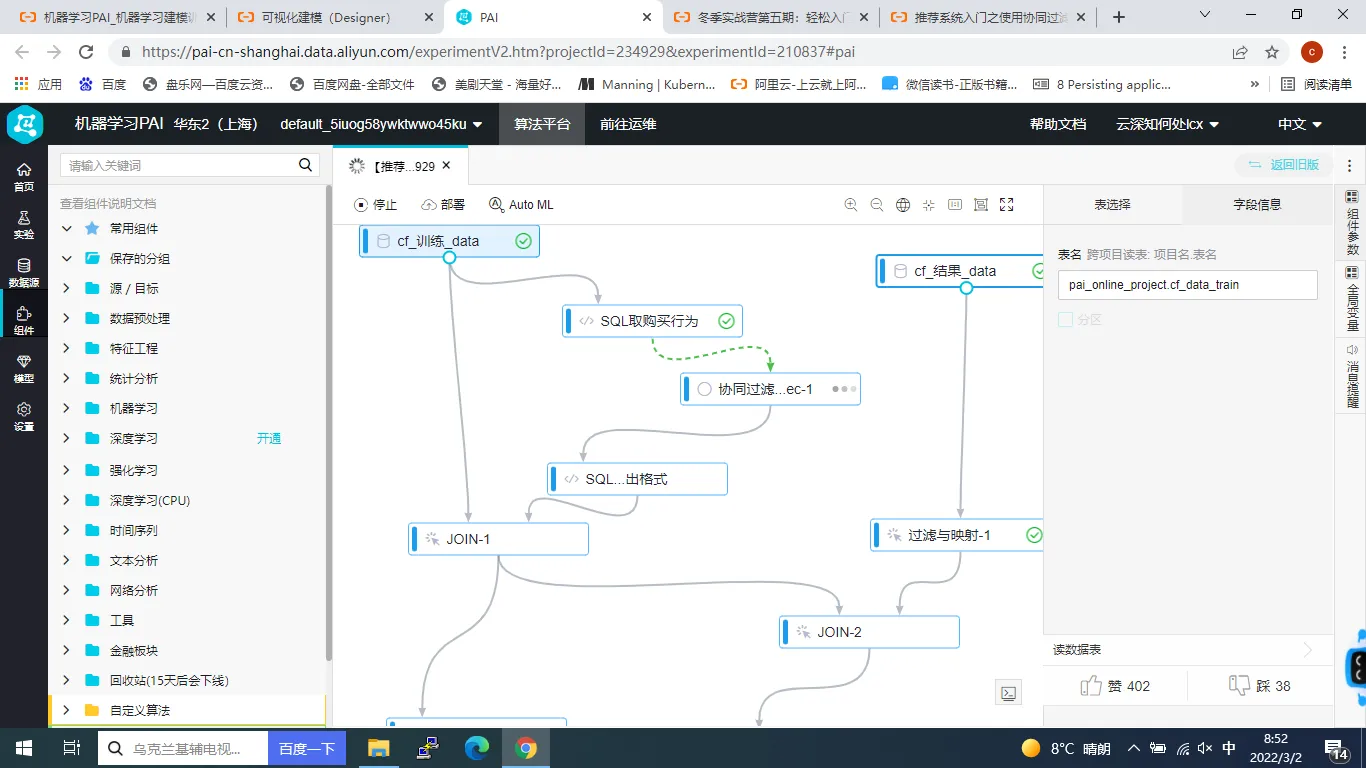Image resolution: width=1366 pixels, height=768 pixels.
Task: Open the 全局变量 side panel
Action: (1352, 298)
